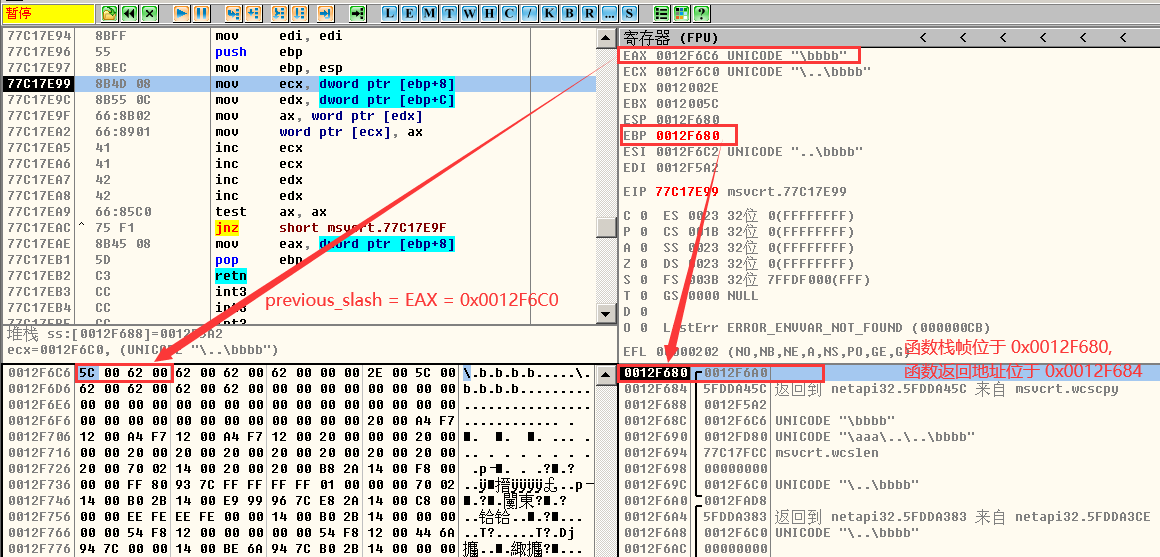The image size is (1160, 557).
Task: Open the Breakpoints window (B button)
Action: (569, 14)
